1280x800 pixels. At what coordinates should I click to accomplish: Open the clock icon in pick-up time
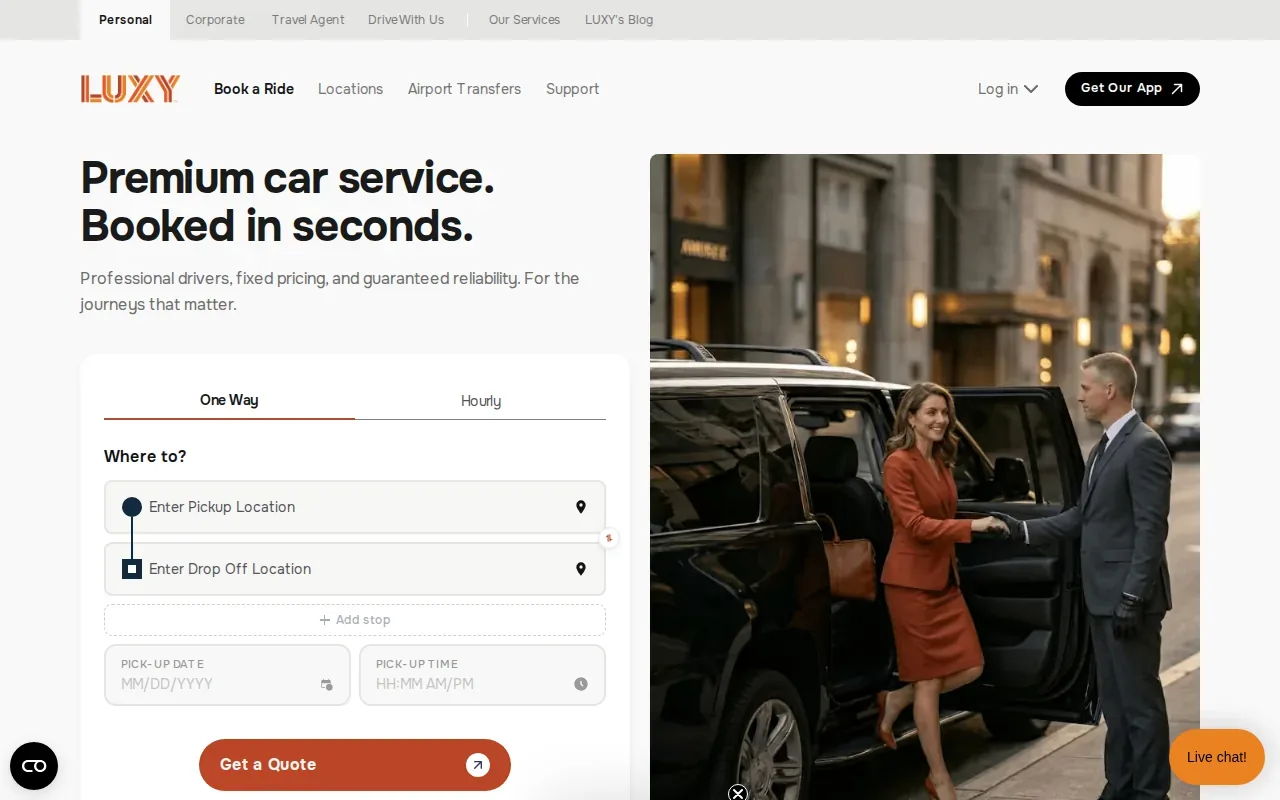581,684
